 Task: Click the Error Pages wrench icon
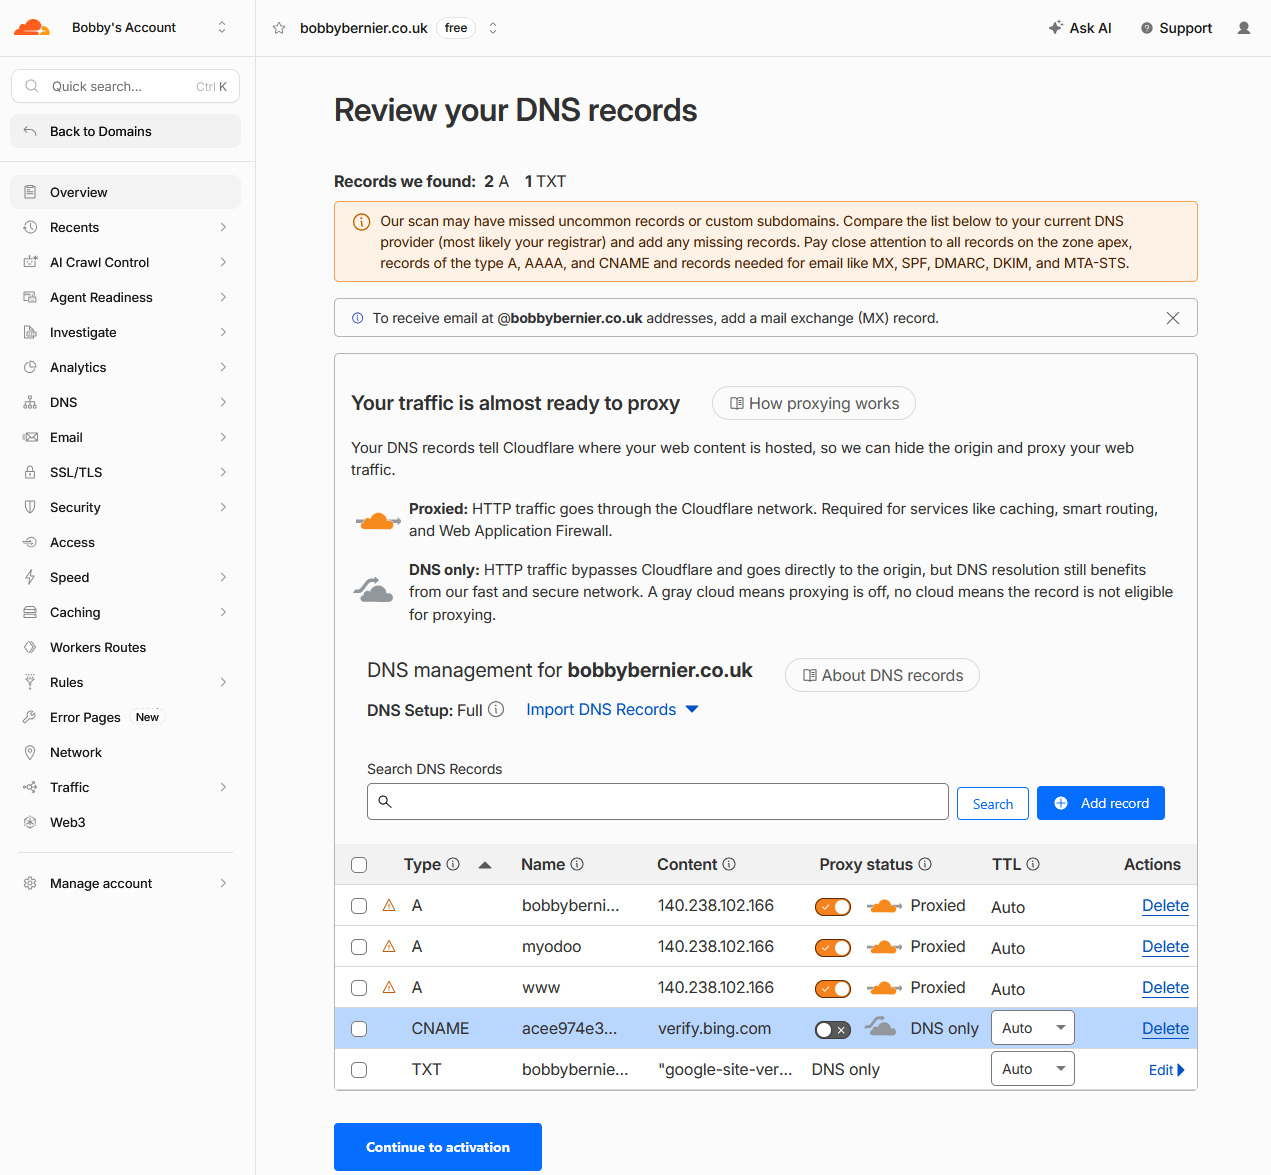[x=30, y=717]
